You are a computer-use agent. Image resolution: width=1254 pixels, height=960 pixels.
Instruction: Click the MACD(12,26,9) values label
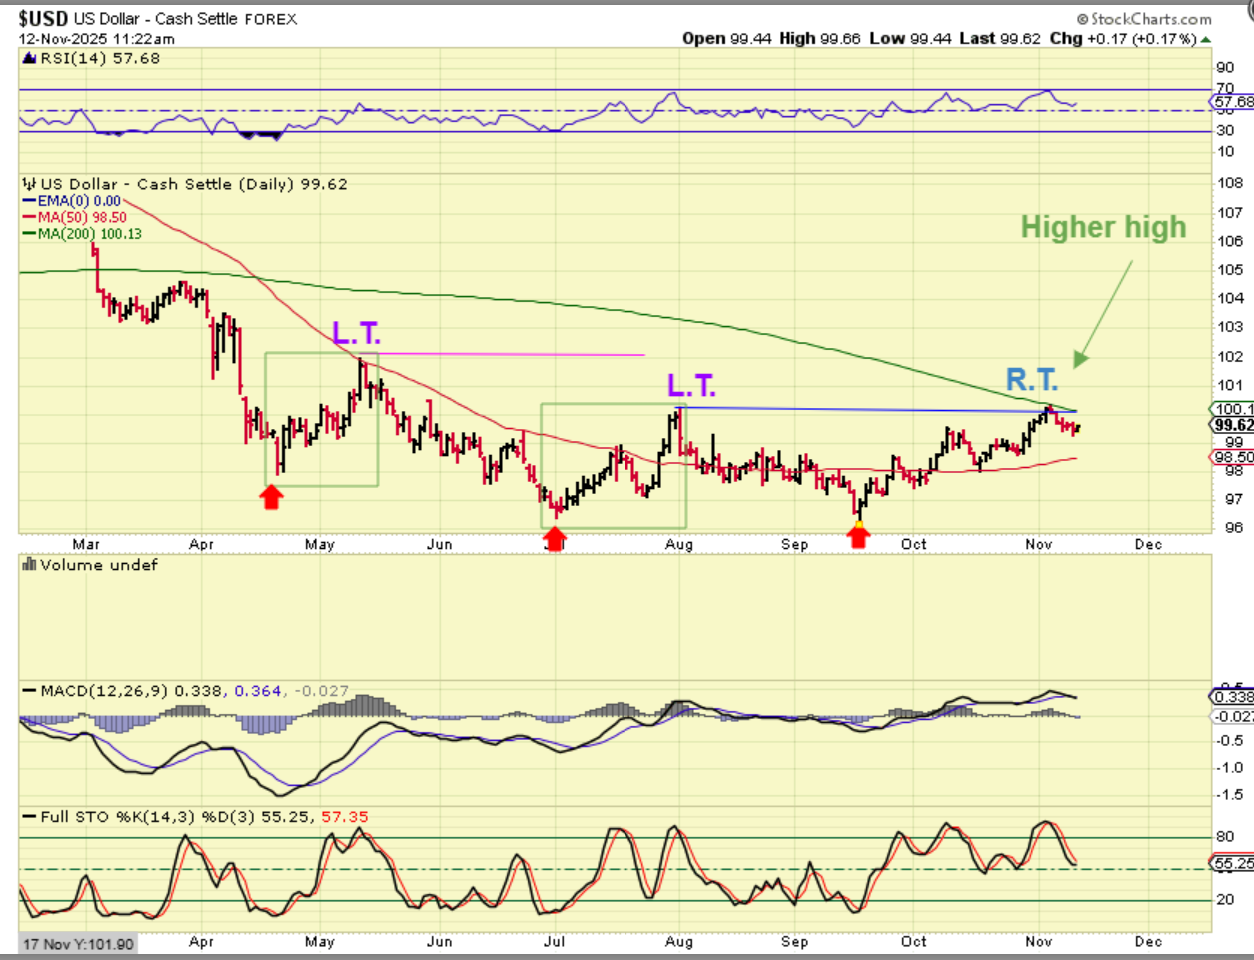[195, 691]
